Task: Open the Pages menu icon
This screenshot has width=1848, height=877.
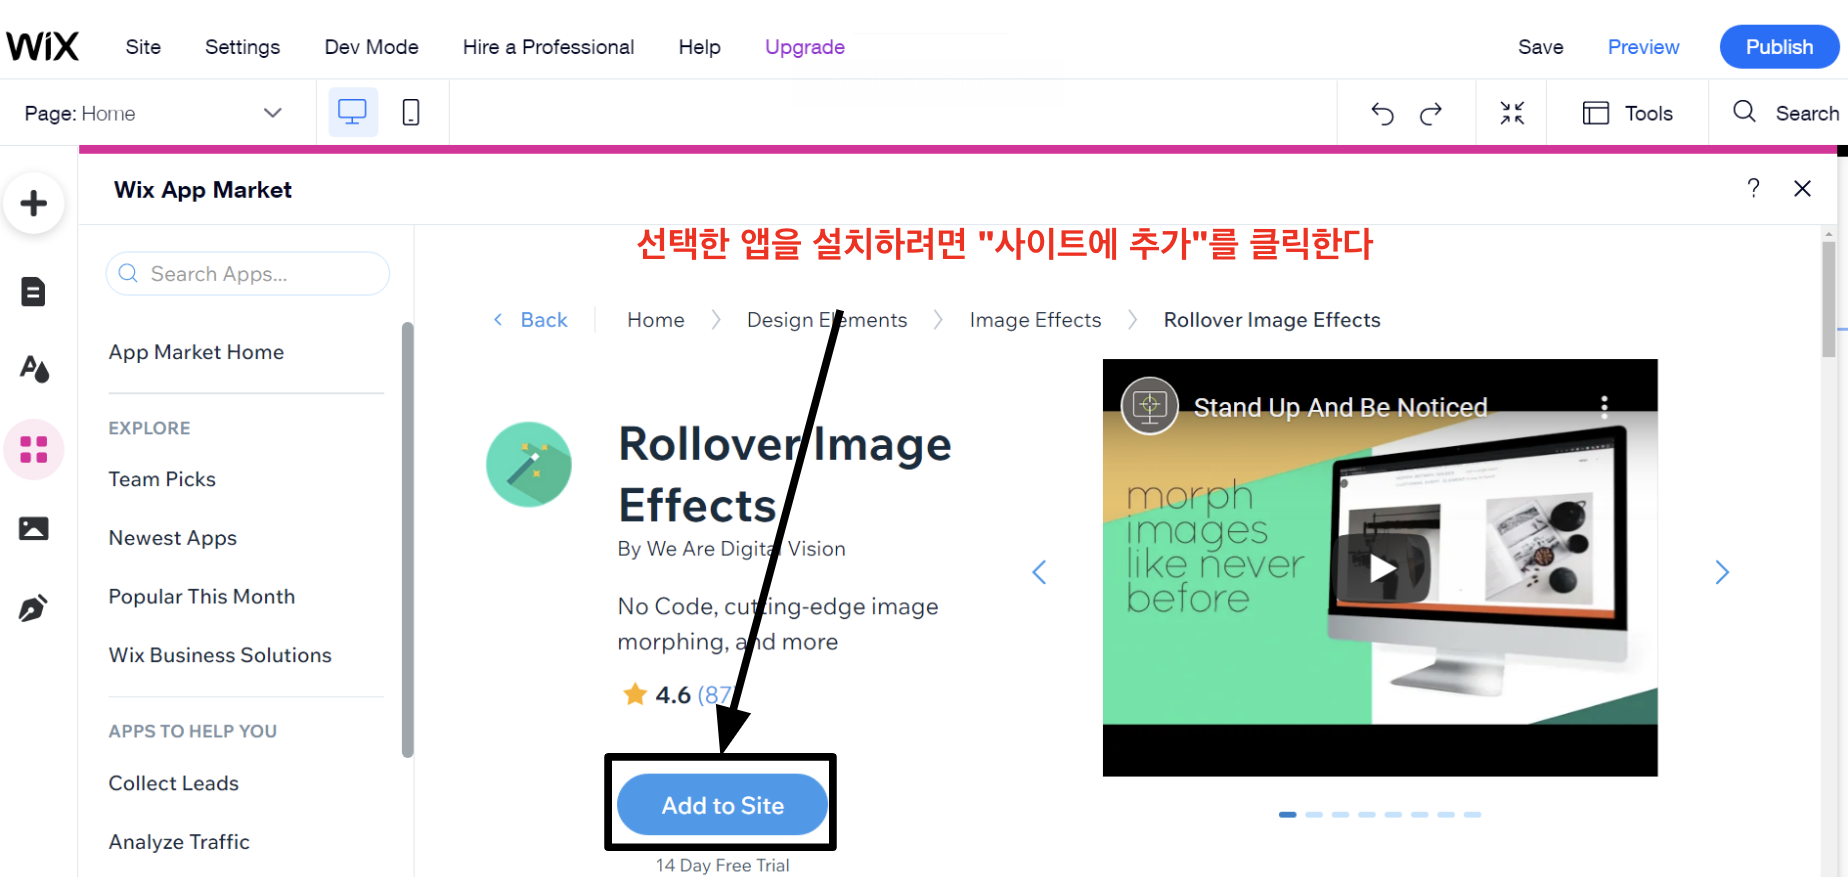Action: [33, 291]
